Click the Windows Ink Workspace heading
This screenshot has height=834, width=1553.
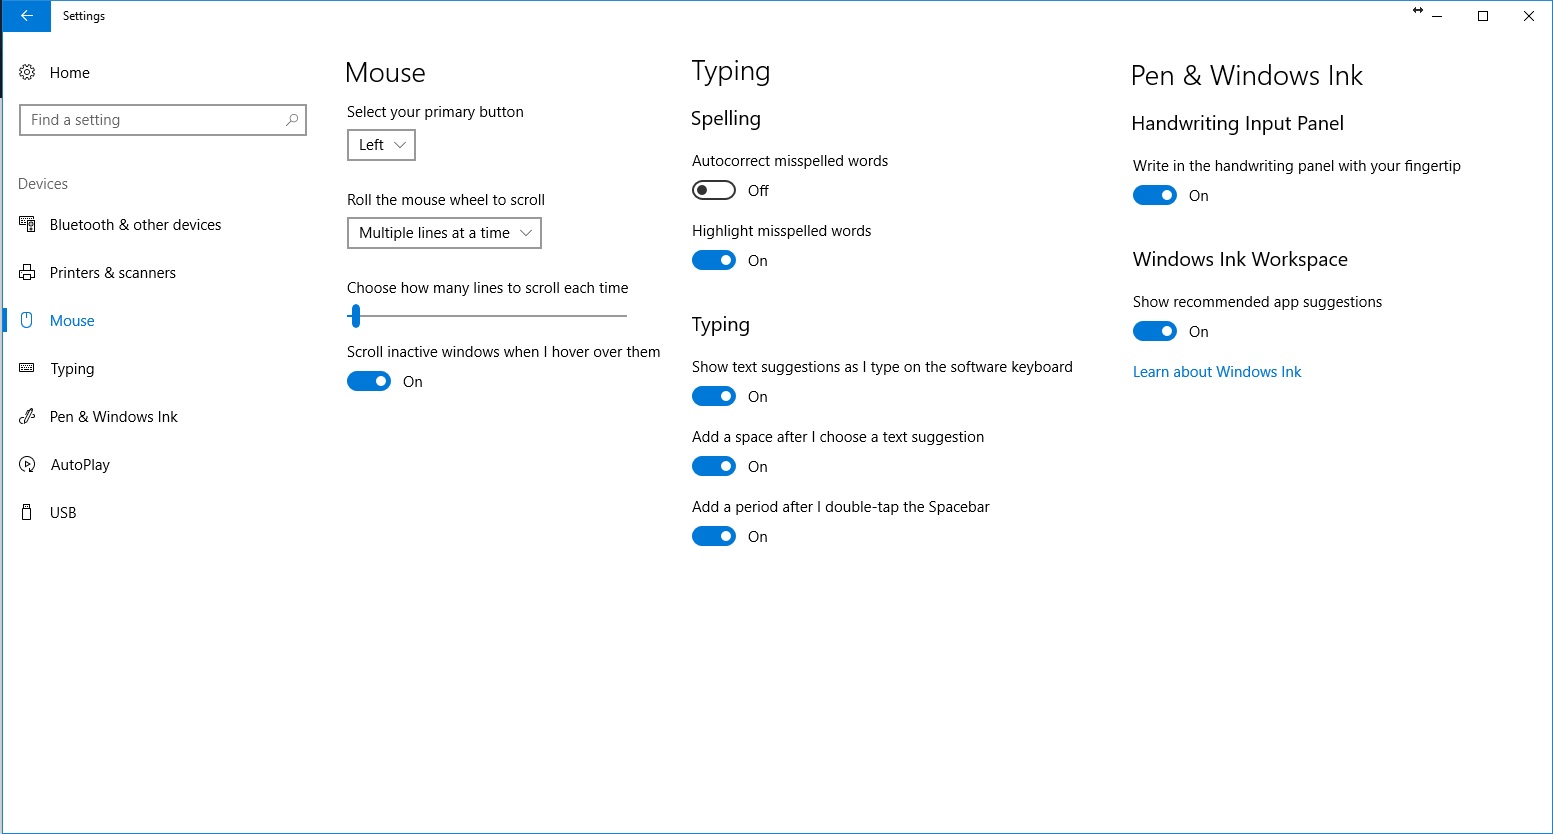point(1240,259)
